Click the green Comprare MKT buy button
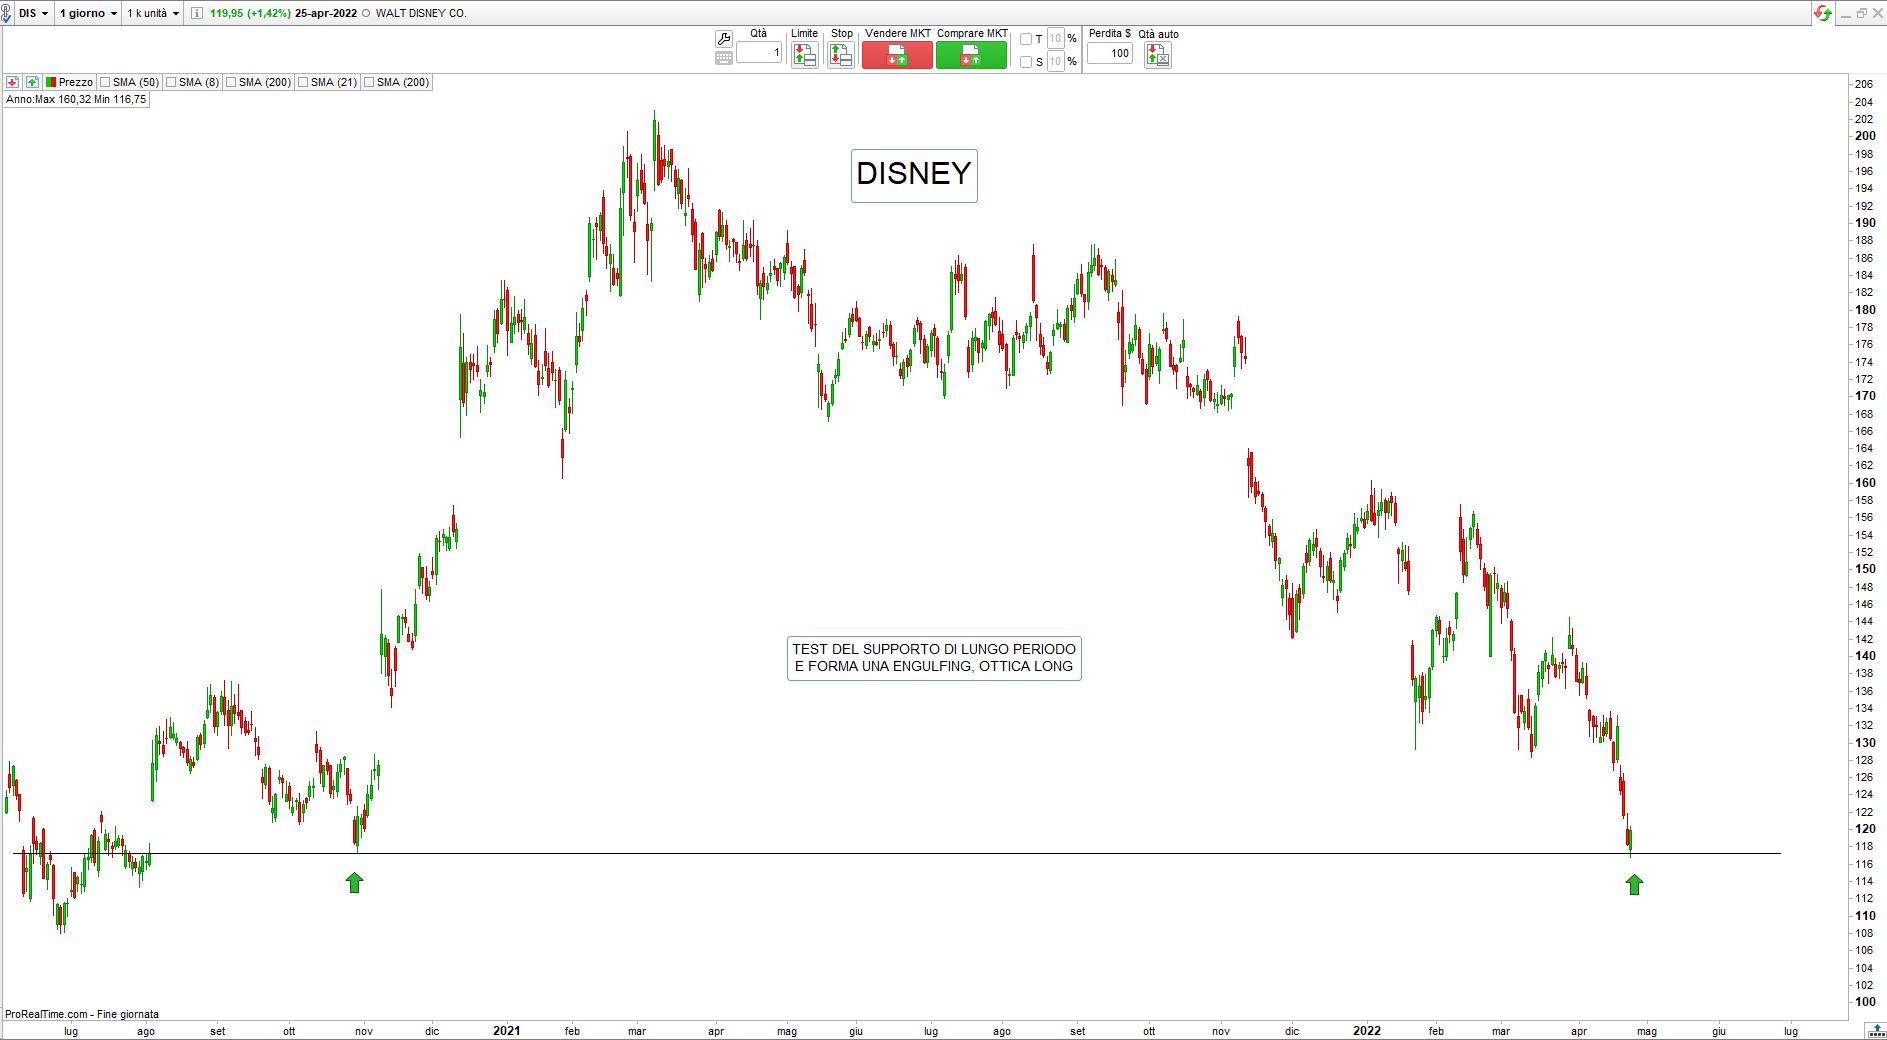Screen dimensions: 1887x1040 point(971,55)
